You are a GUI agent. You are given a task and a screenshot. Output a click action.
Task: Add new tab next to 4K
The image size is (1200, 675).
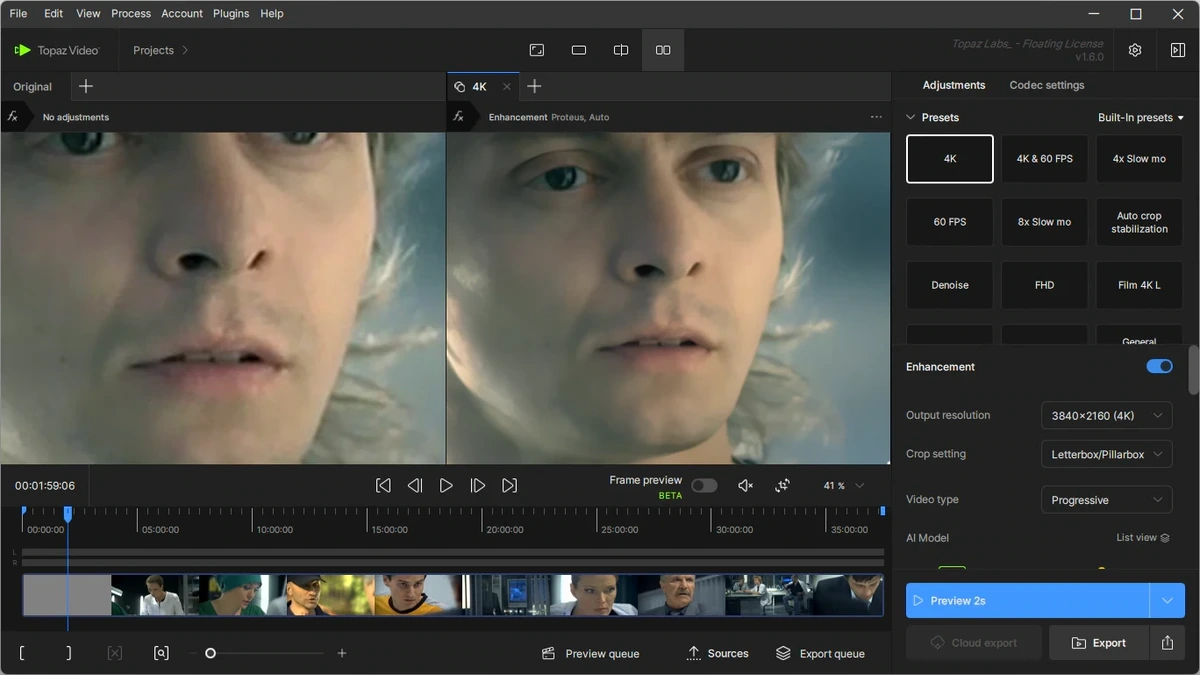click(x=534, y=87)
